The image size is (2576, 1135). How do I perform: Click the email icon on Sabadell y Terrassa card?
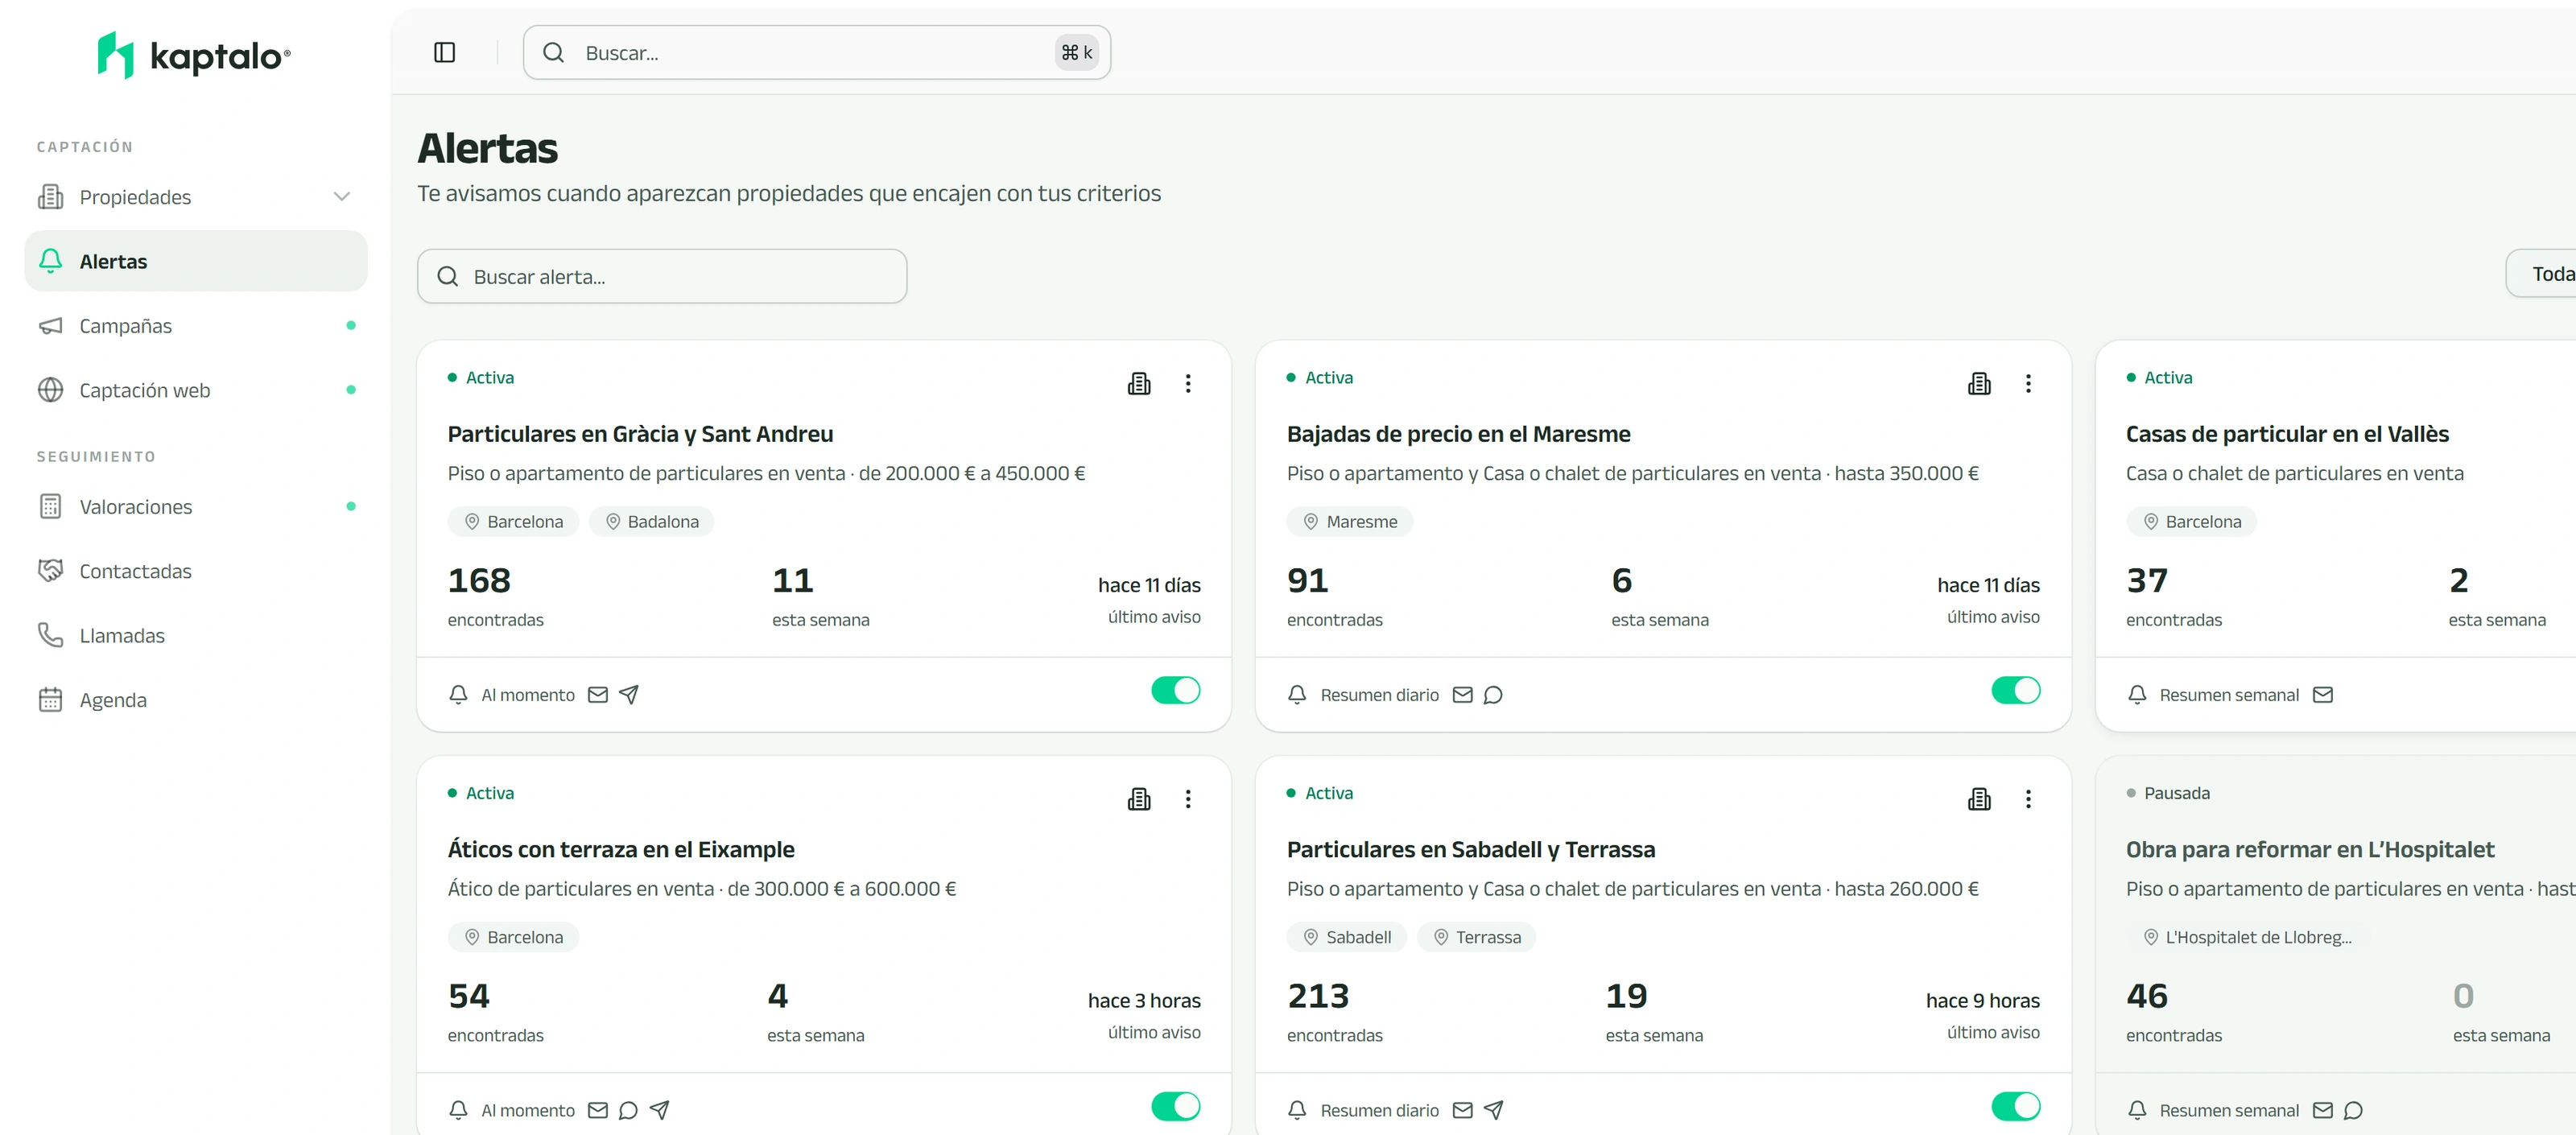[x=1462, y=1110]
